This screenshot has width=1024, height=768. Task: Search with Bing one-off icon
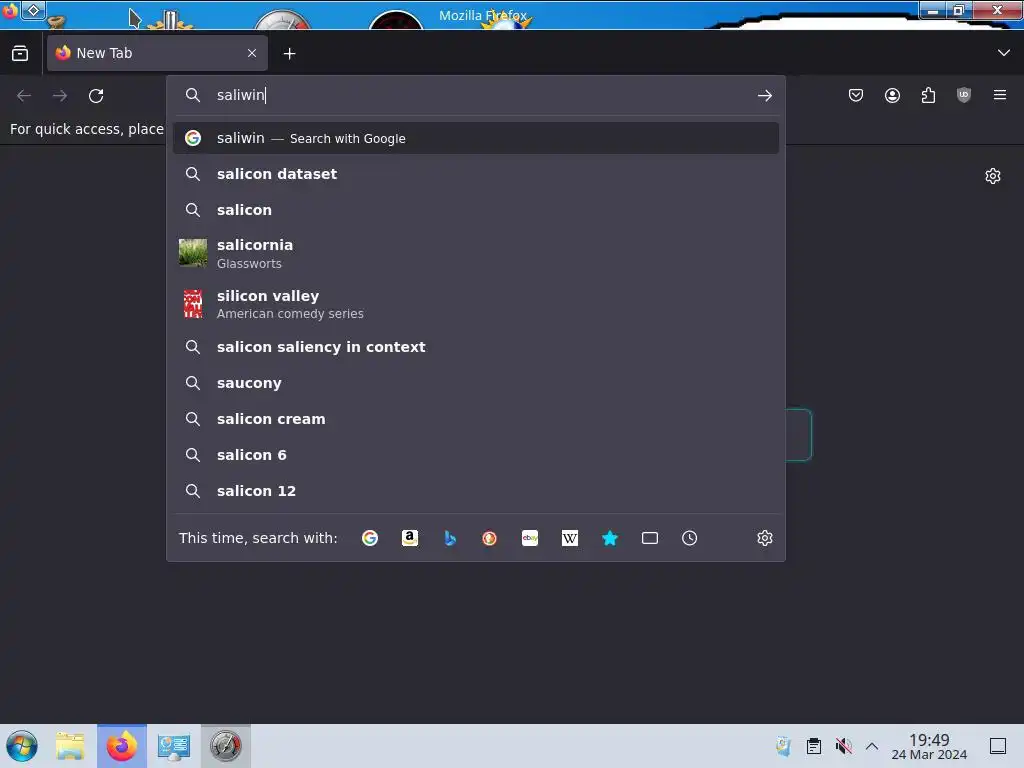[450, 538]
